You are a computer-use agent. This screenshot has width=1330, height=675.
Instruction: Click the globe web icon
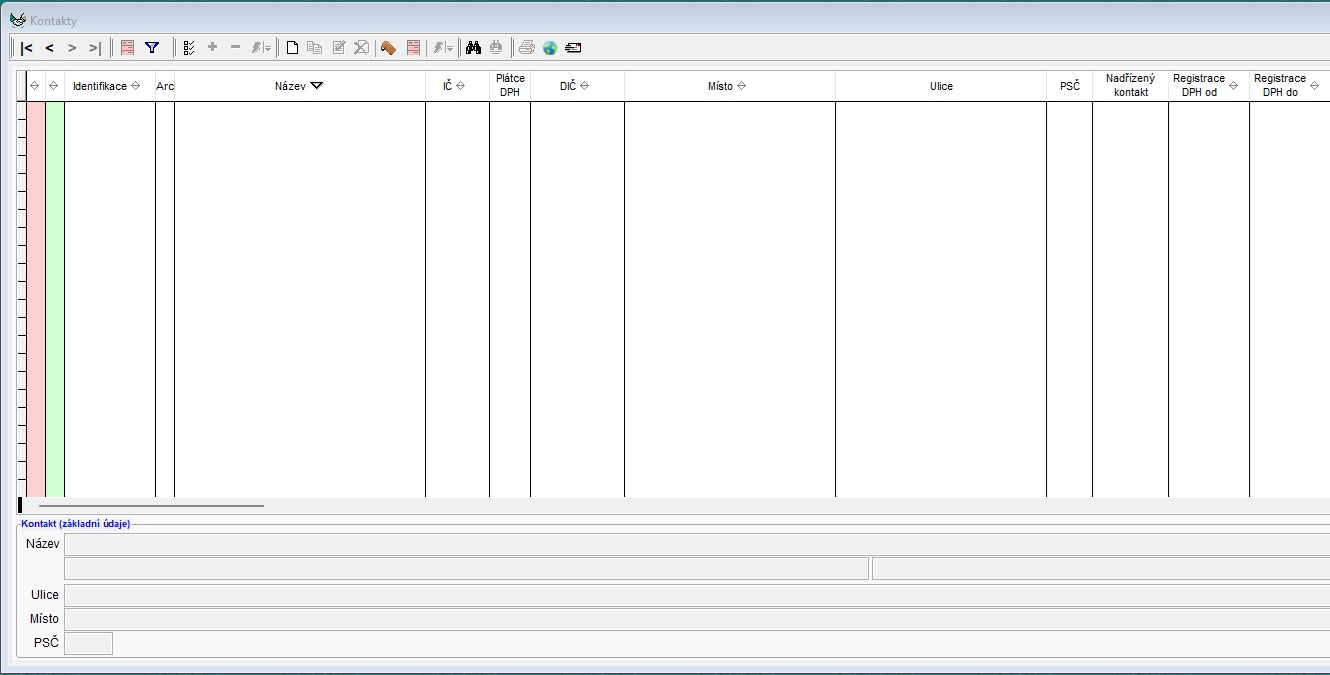tap(550, 47)
